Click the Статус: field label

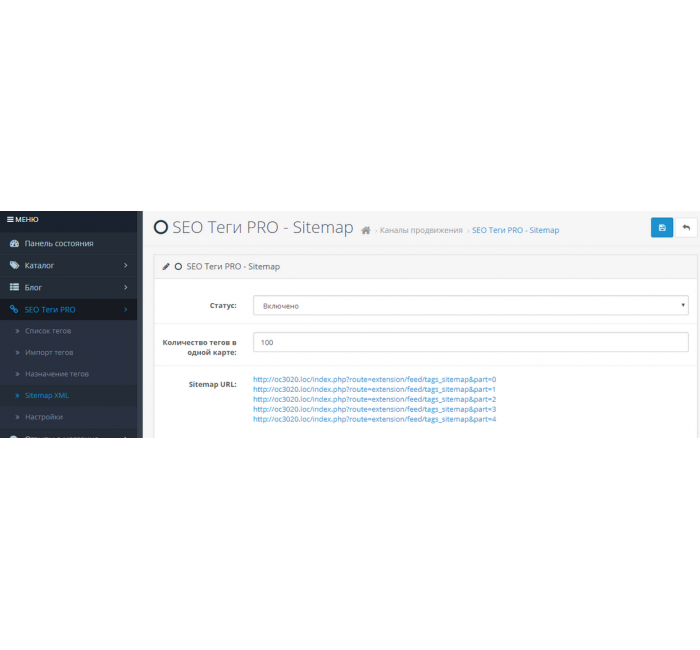(x=223, y=306)
